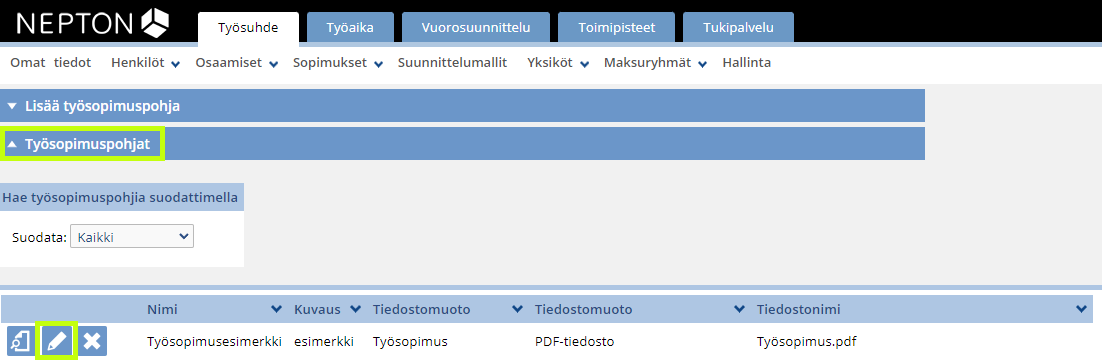Screen dimensions: 1102x362
Task: Switch to the Vuorosuunnittelu tab
Action: (476, 28)
